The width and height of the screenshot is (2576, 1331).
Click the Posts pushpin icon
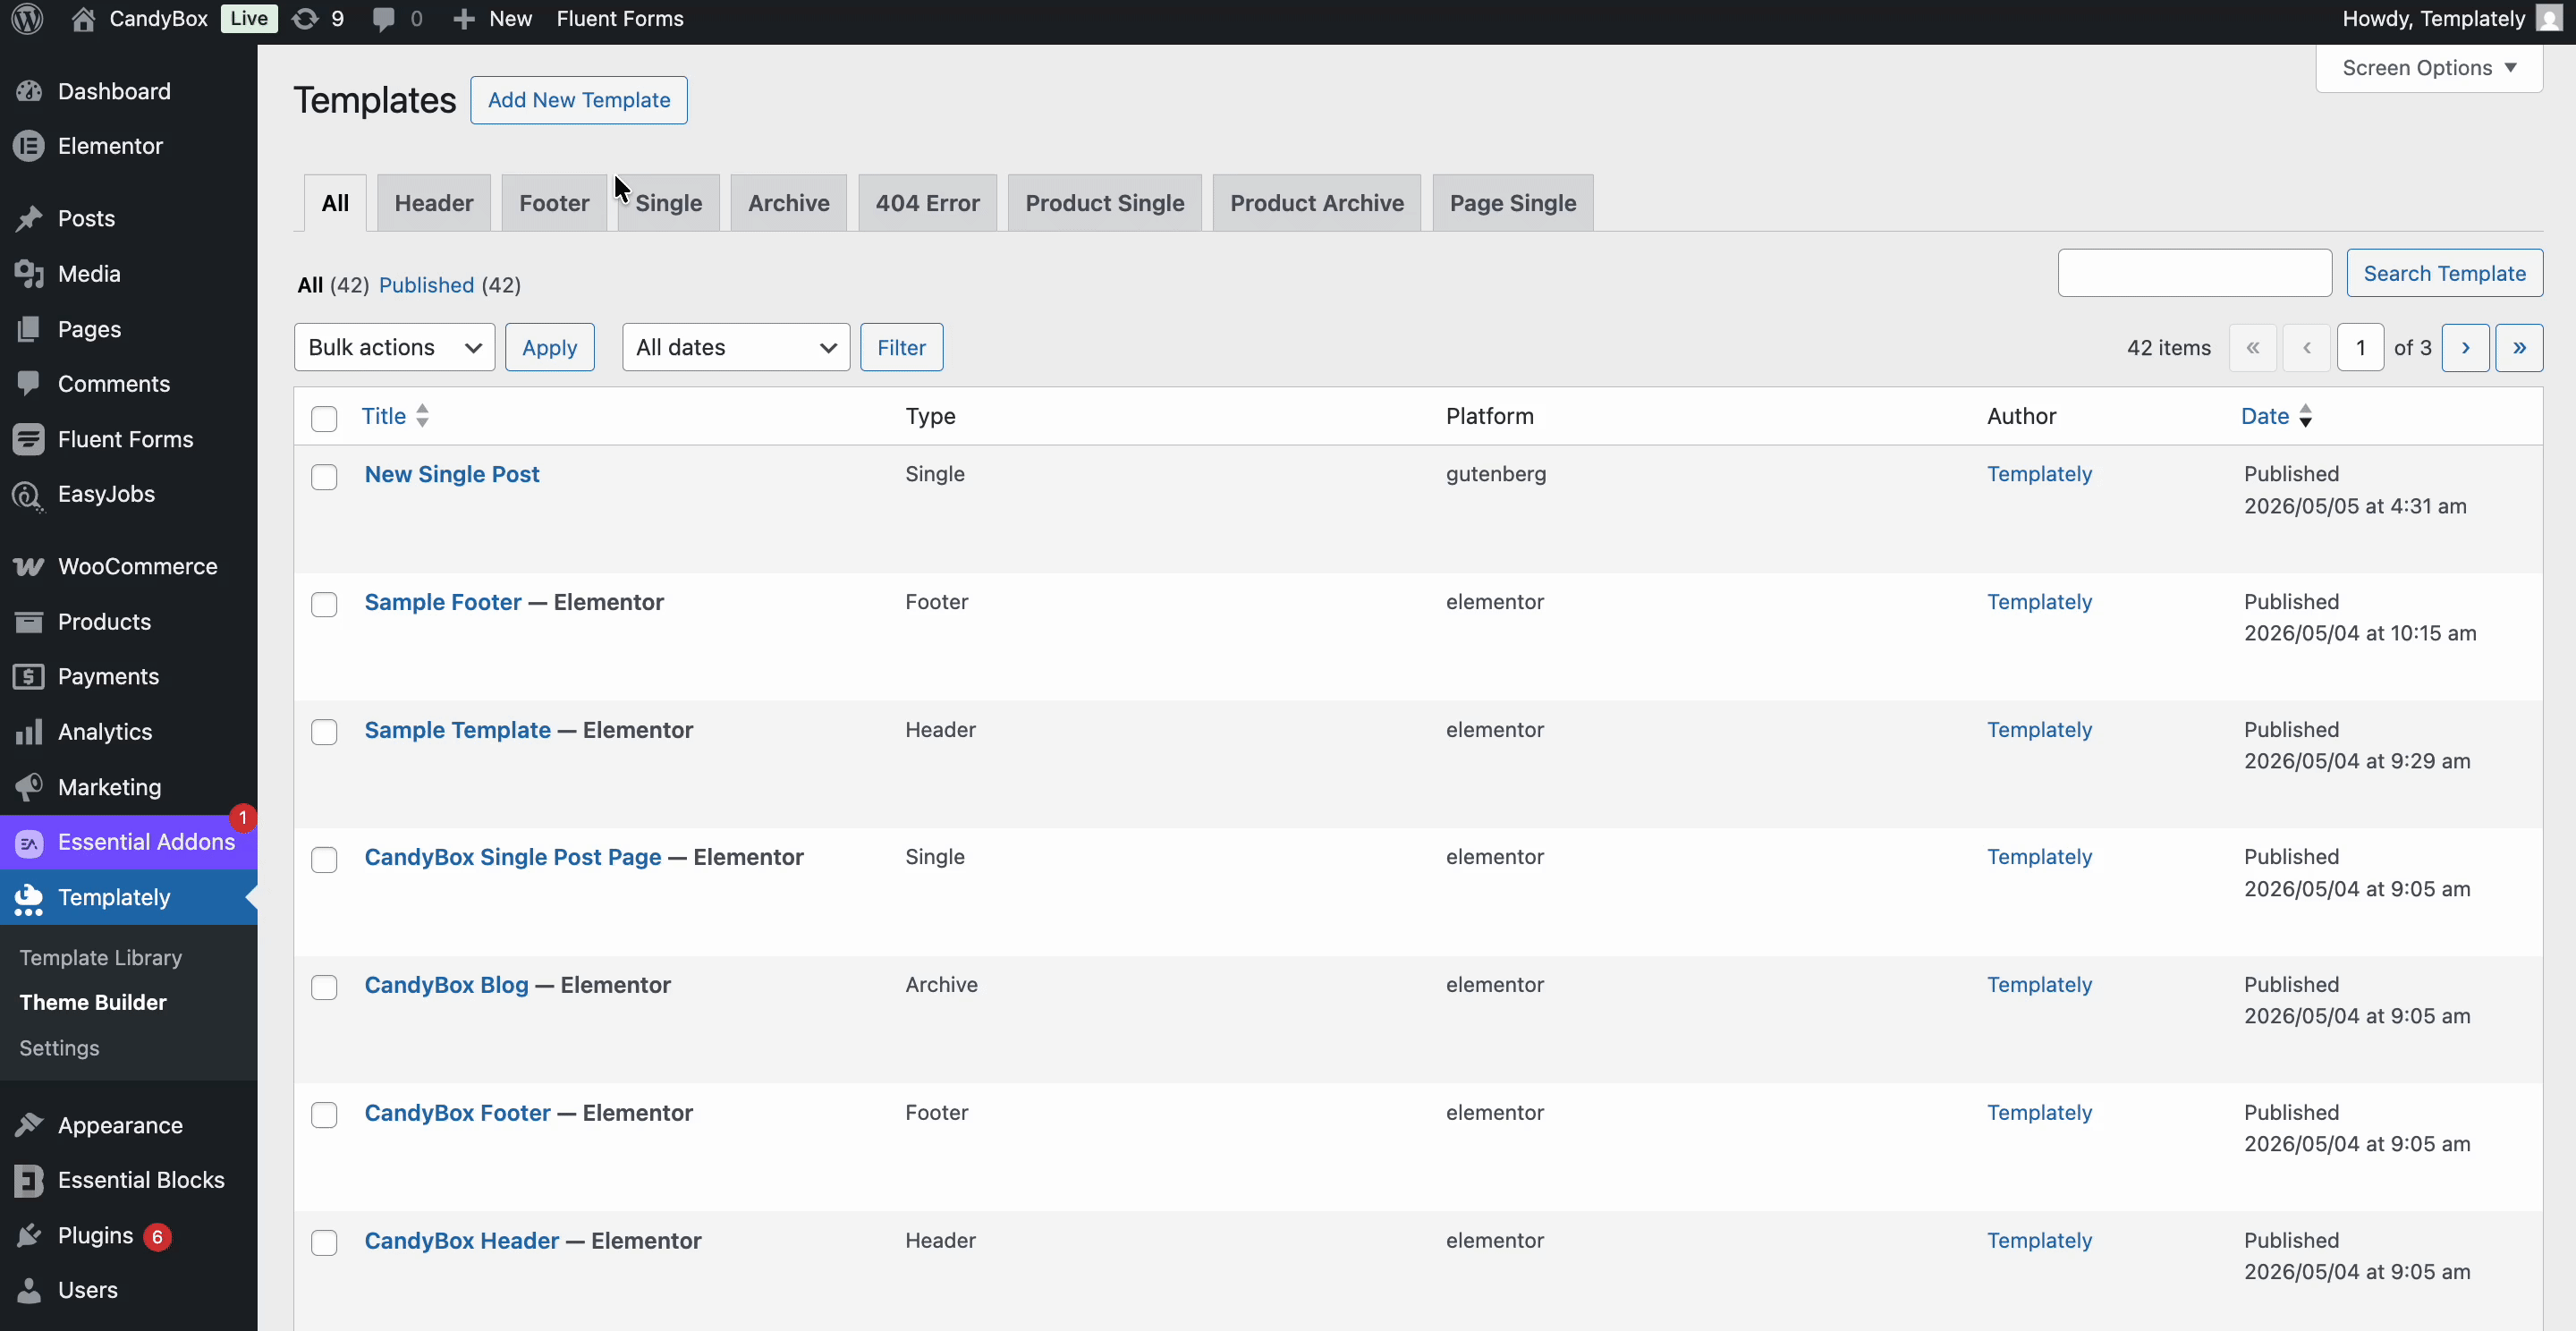point(29,218)
